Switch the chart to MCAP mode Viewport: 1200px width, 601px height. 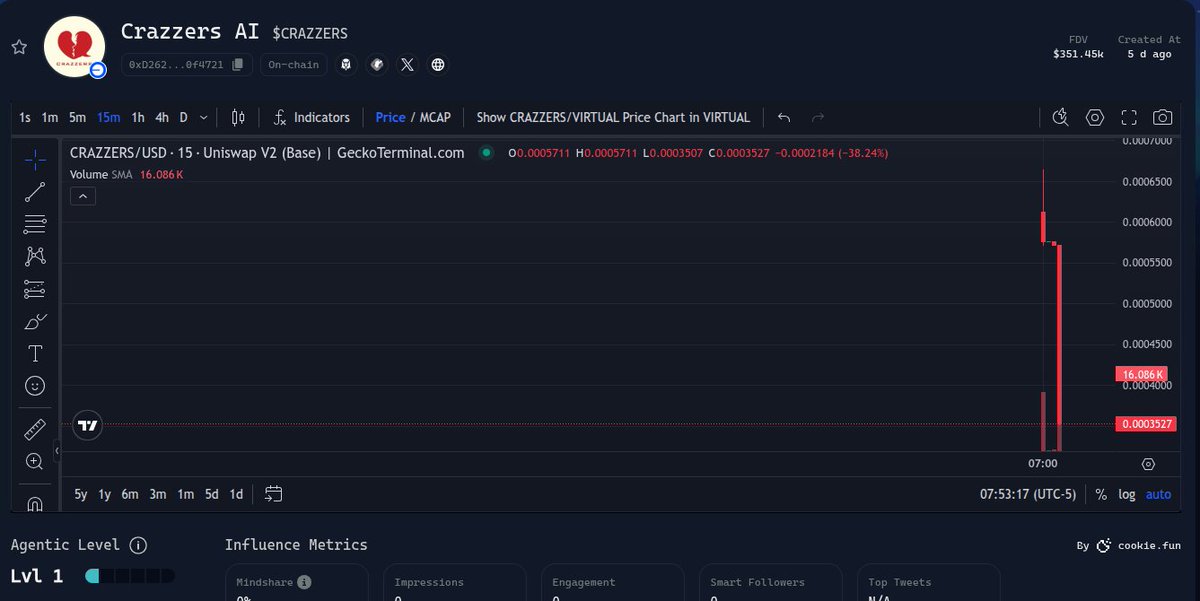[x=435, y=117]
